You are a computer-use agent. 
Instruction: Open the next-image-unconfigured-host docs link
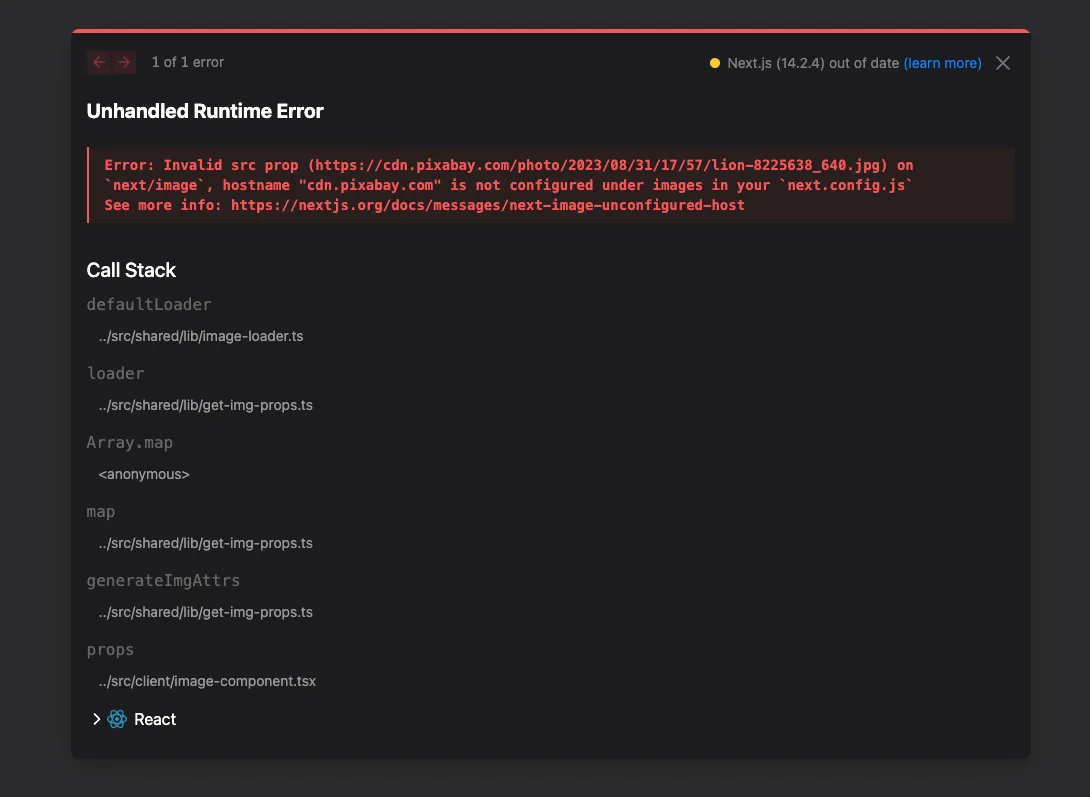pos(487,205)
